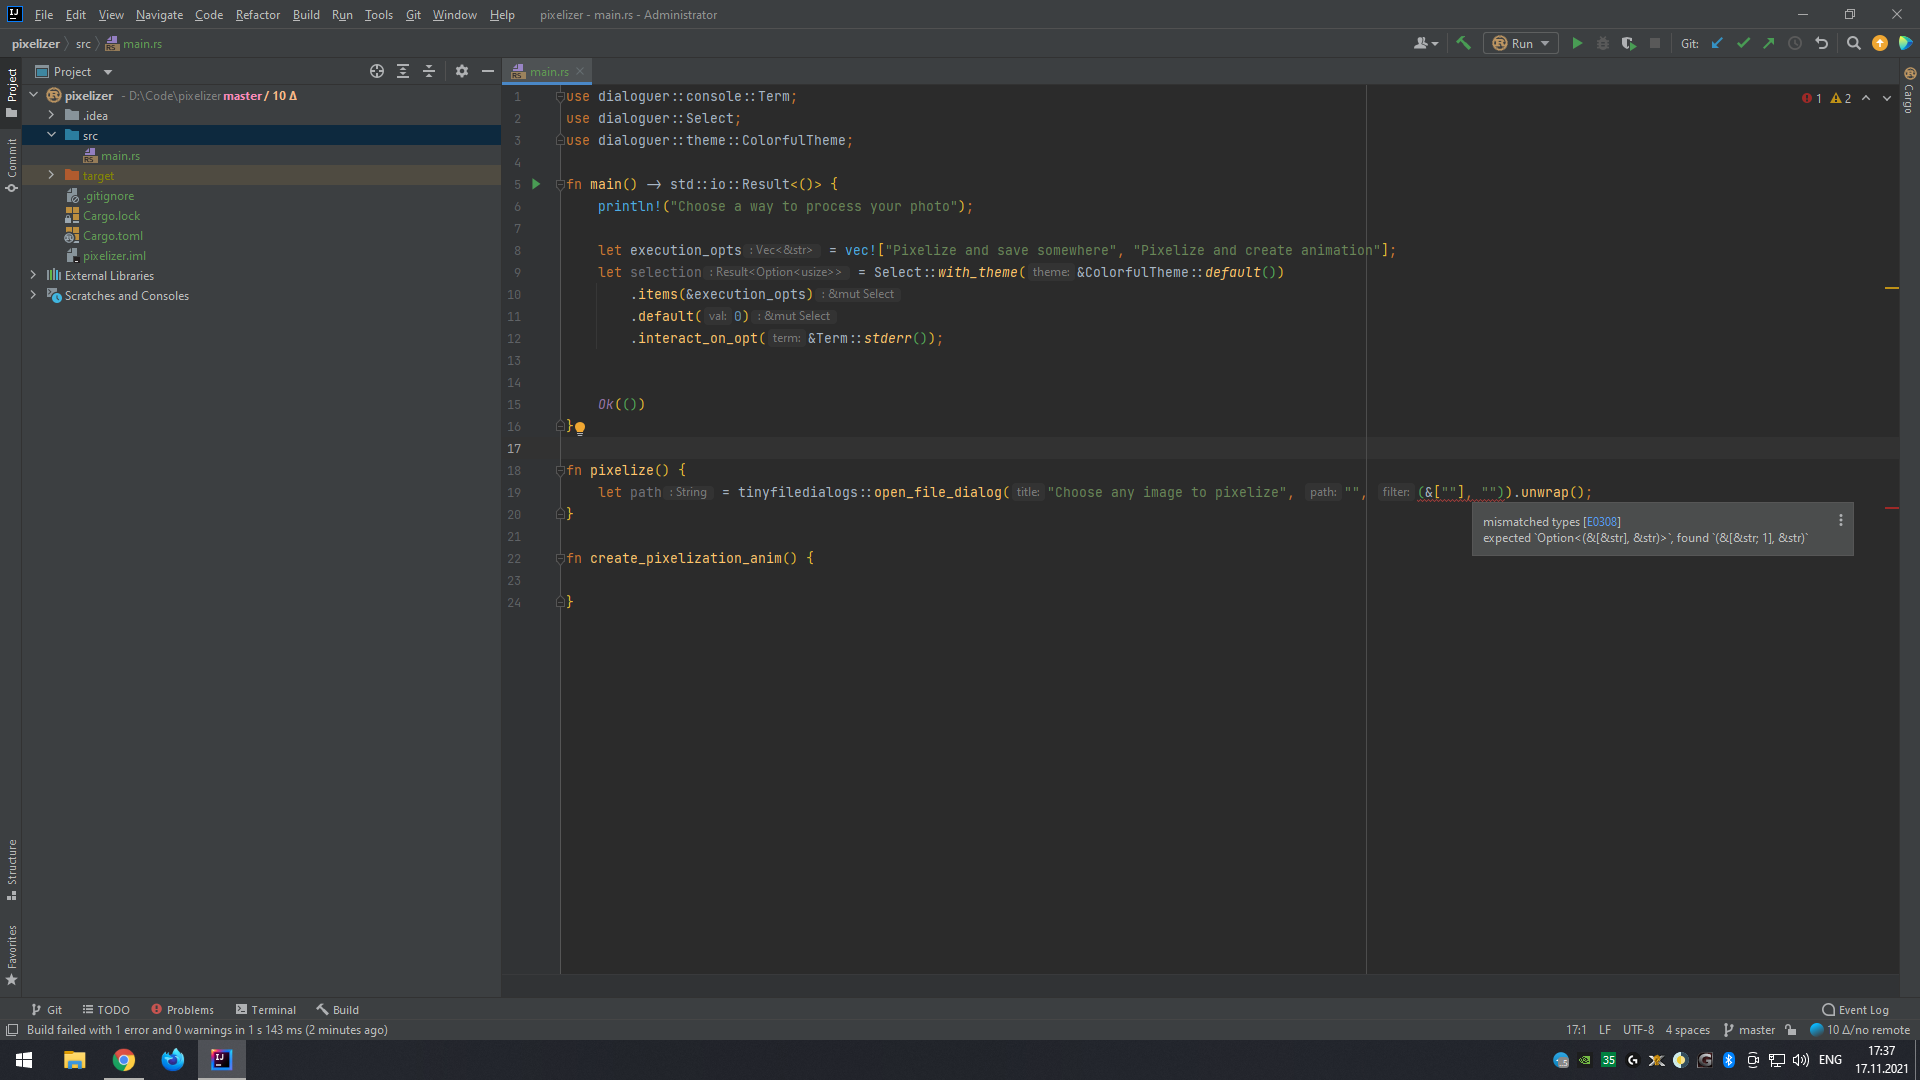Click the yellow warnings count indicator

coord(1841,98)
